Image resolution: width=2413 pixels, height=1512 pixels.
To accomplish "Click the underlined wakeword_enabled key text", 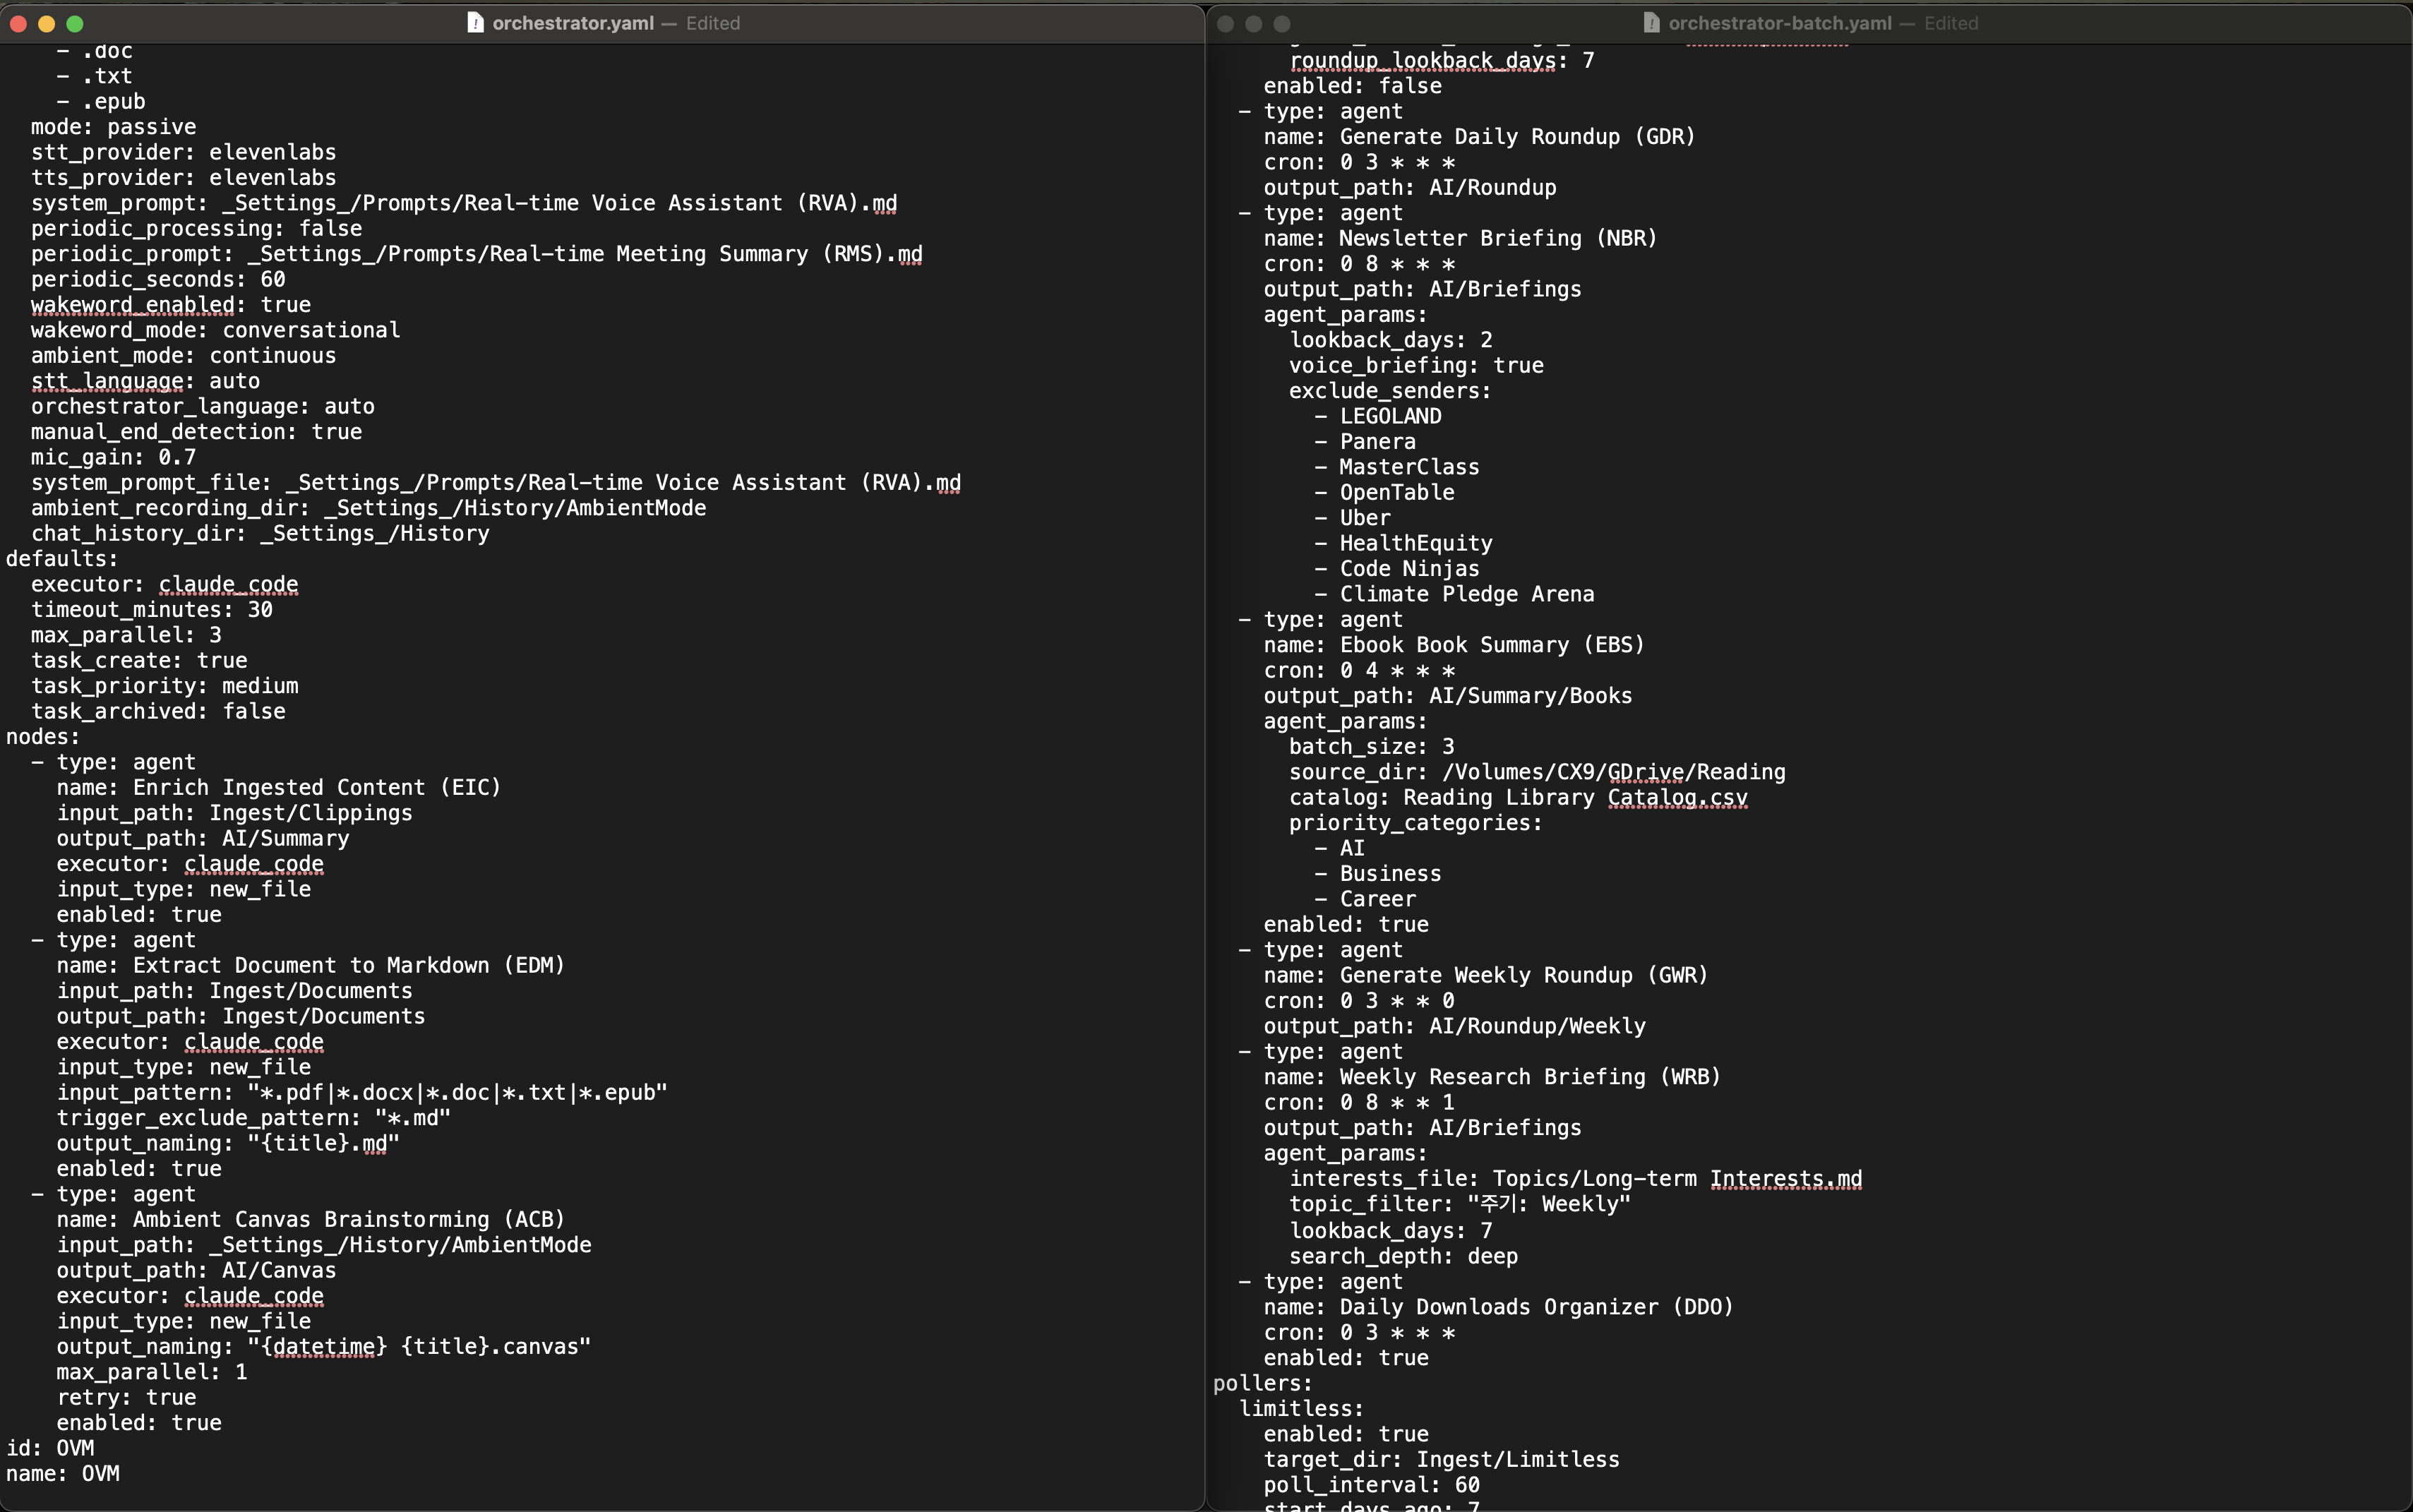I will pos(132,305).
